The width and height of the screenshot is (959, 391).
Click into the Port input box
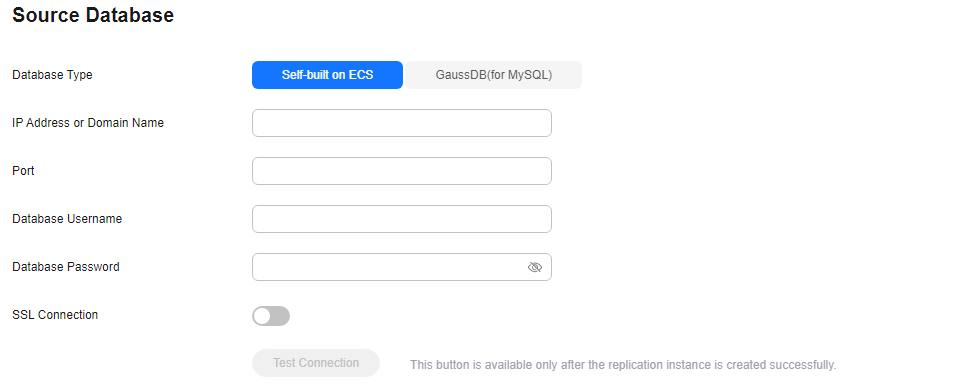pos(402,171)
